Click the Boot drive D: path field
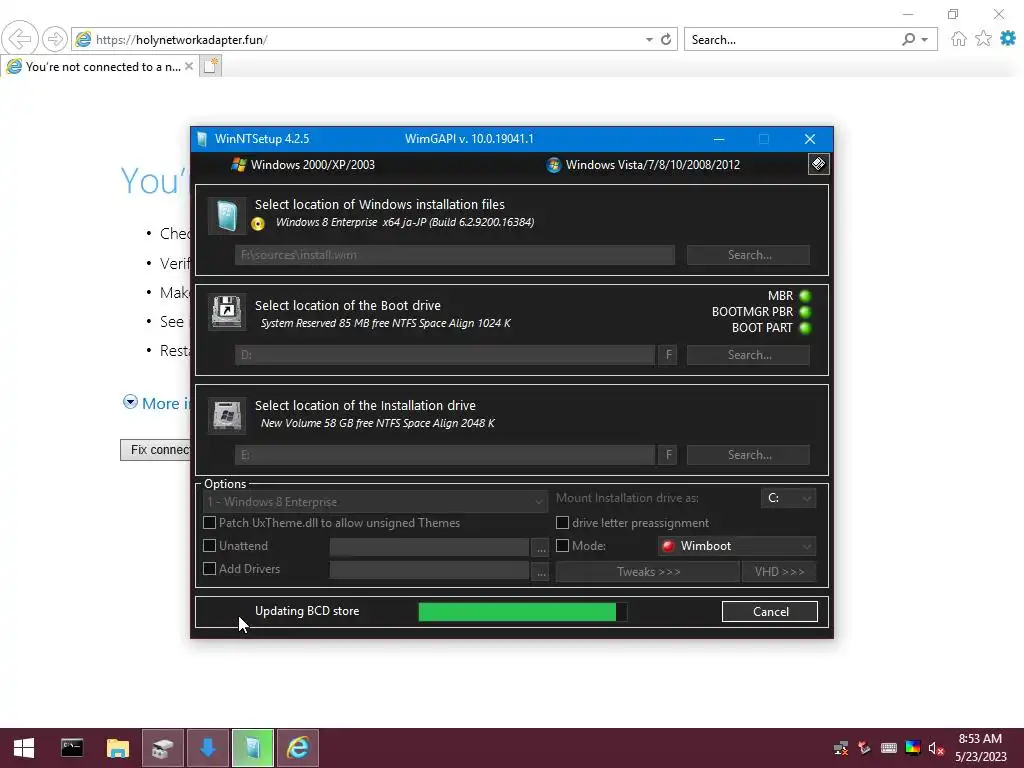The image size is (1024, 768). (x=445, y=355)
